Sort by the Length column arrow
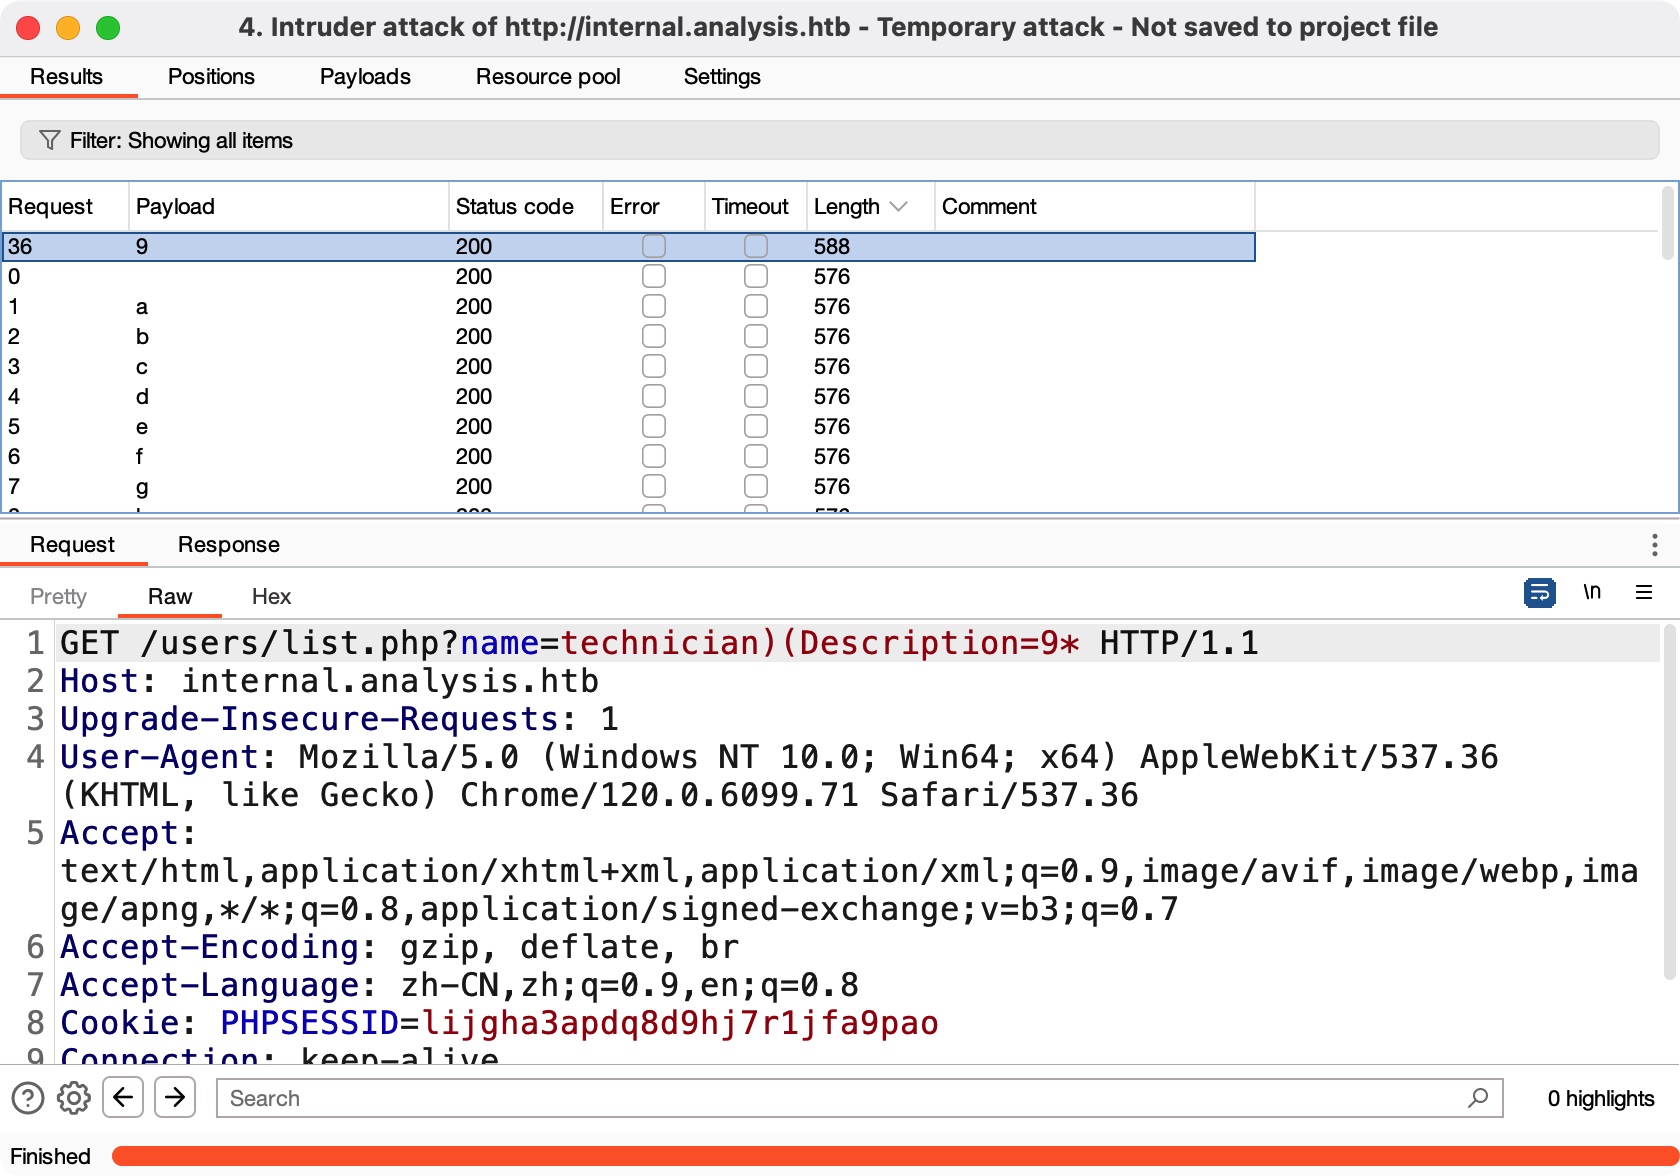This screenshot has height=1176, width=1680. (899, 206)
